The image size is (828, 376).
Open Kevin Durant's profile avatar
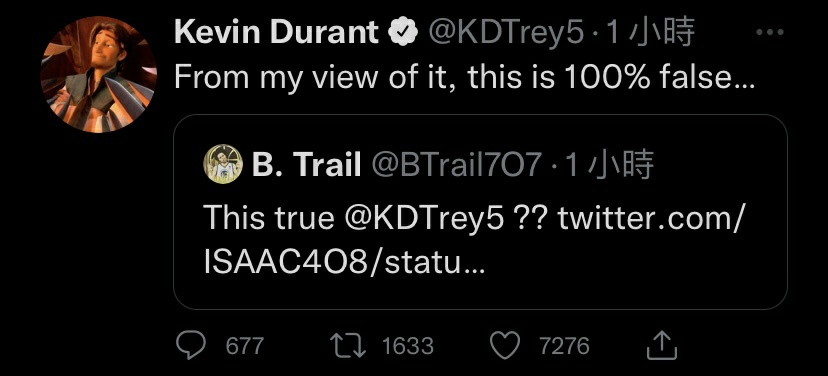tap(98, 74)
